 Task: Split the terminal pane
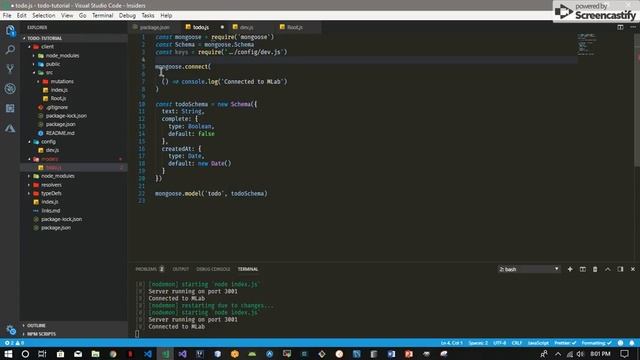click(x=582, y=269)
